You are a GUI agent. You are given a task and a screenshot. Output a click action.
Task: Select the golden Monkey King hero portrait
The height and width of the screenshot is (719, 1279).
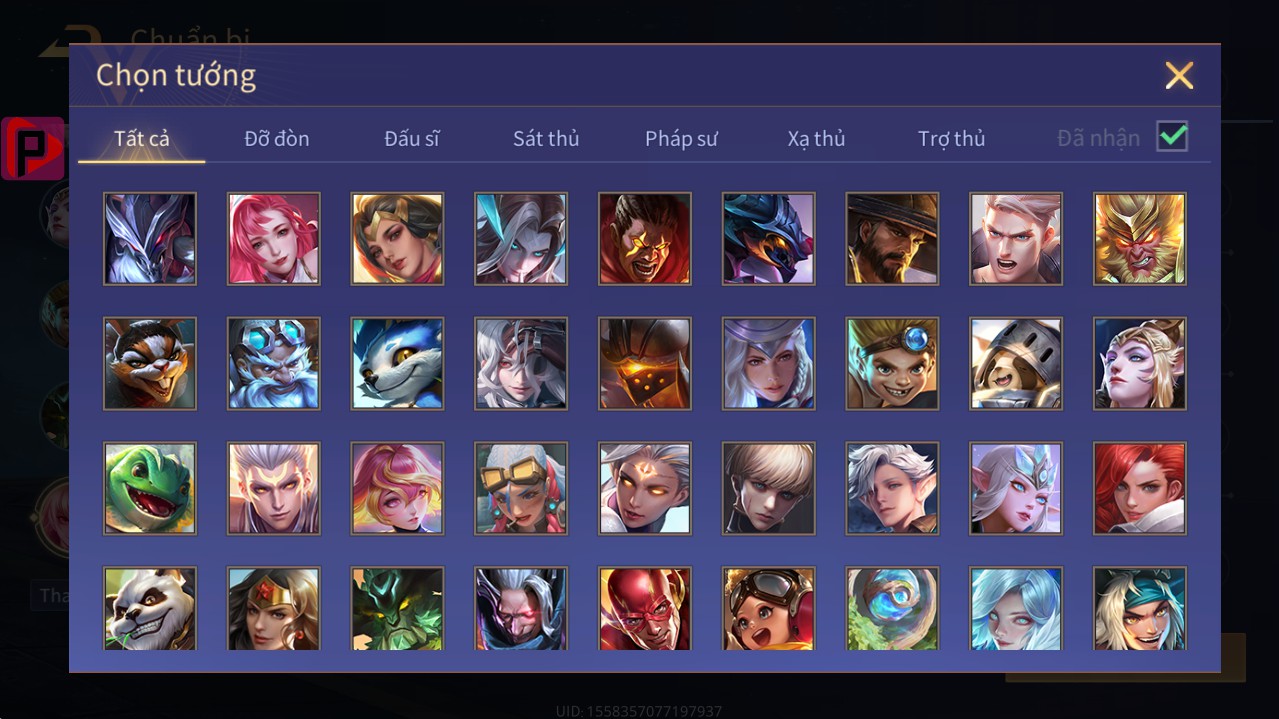pos(1140,239)
